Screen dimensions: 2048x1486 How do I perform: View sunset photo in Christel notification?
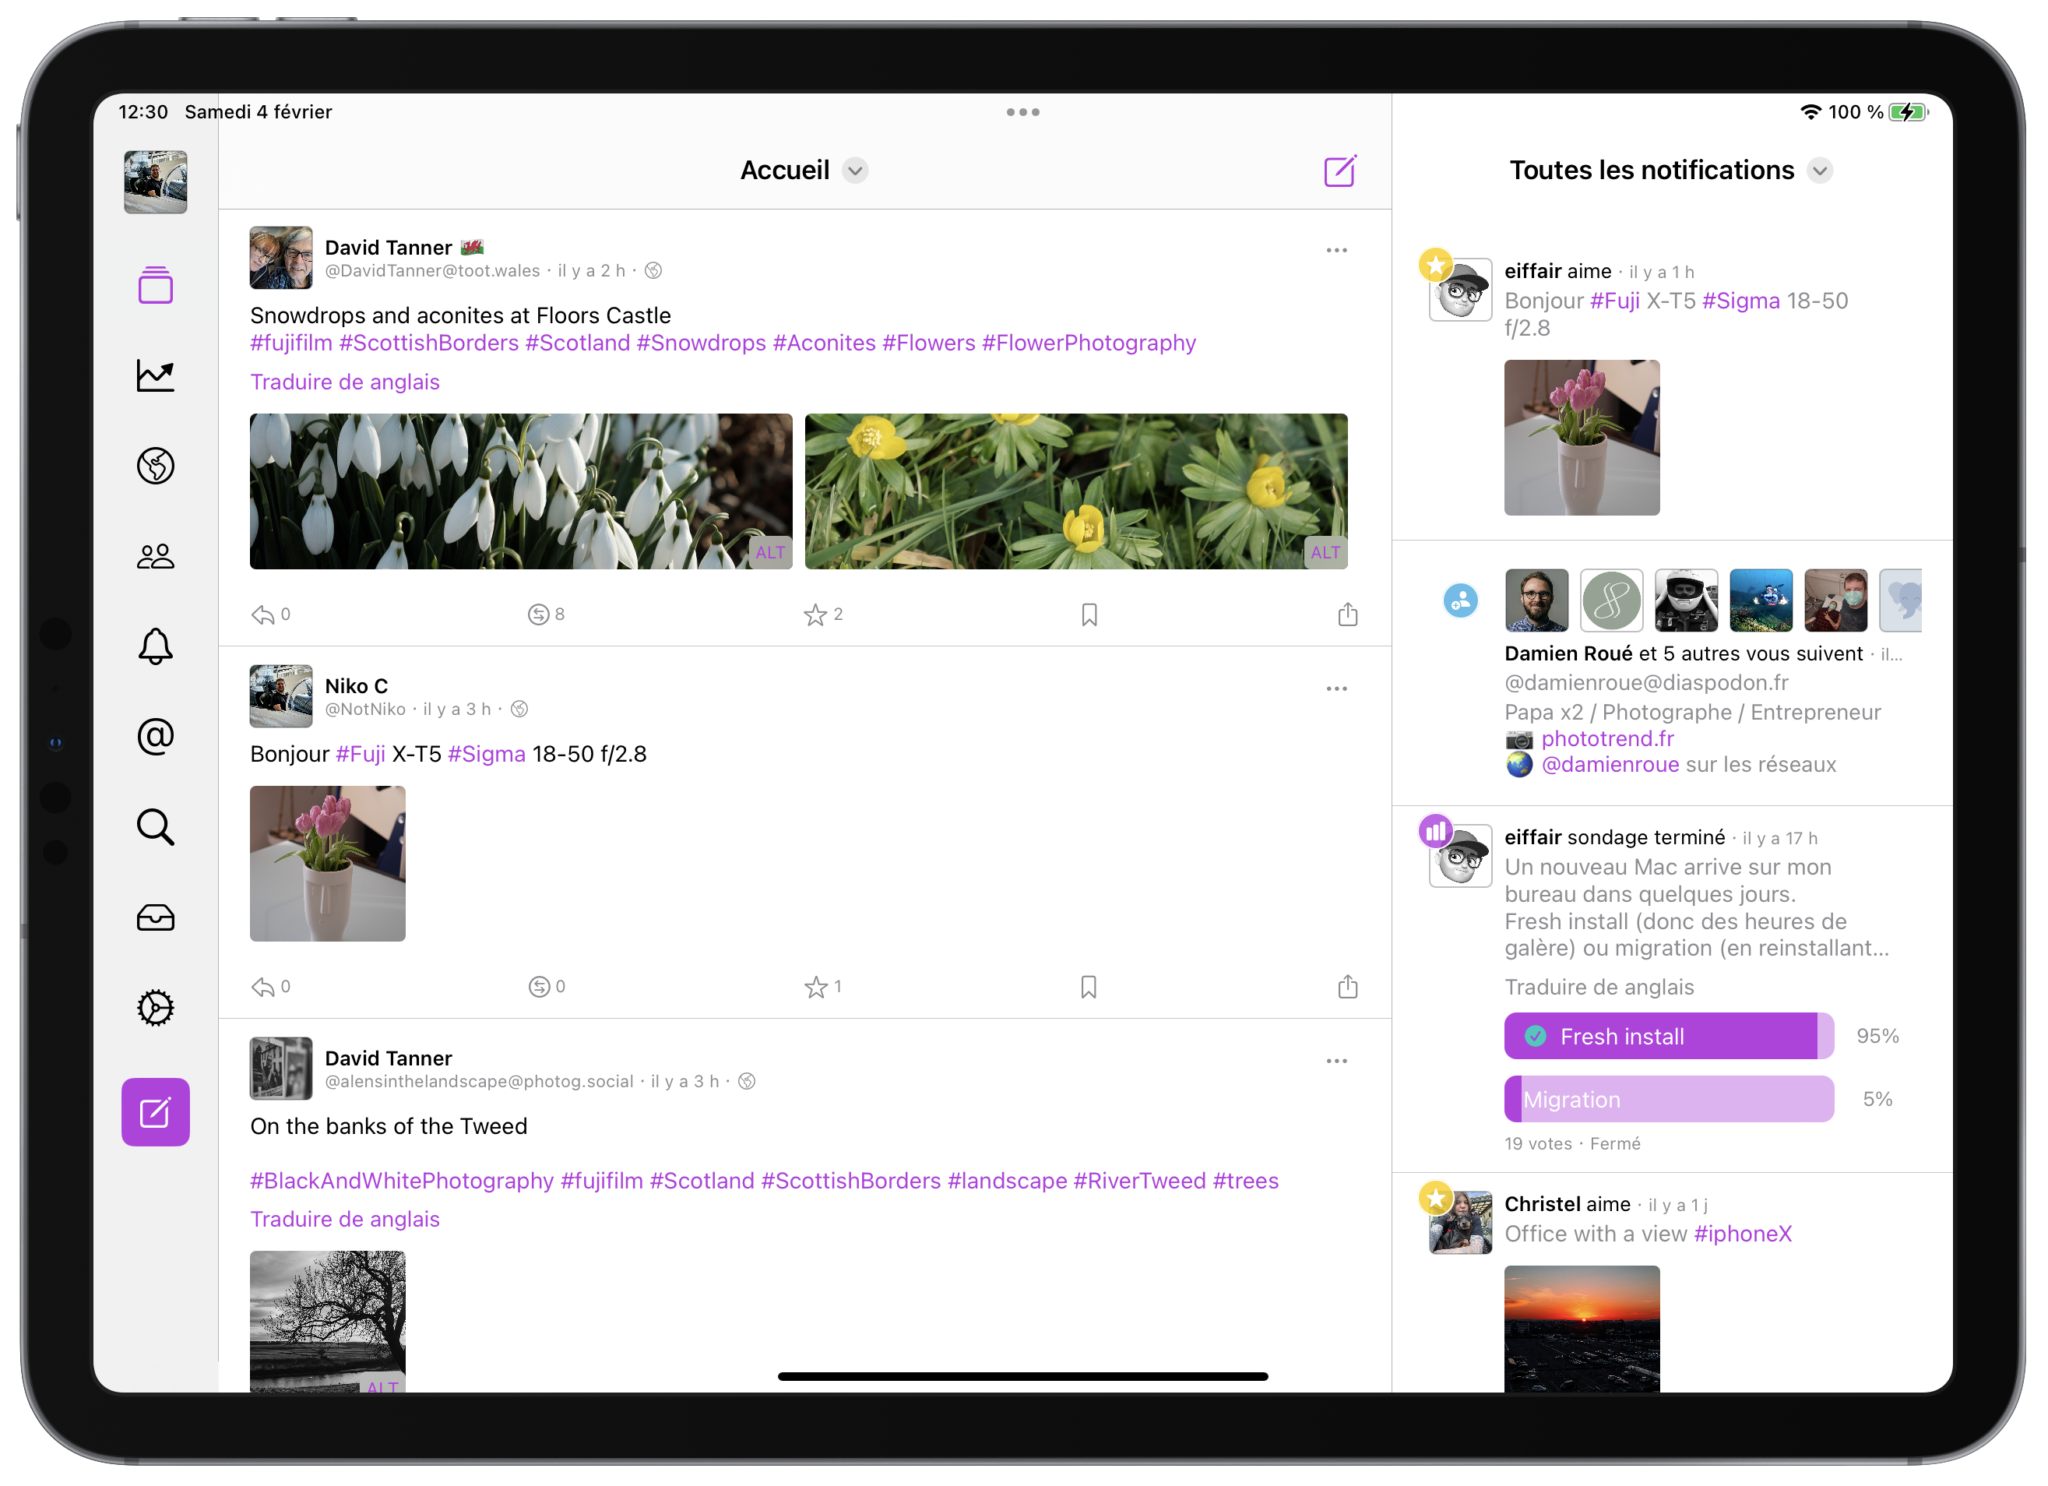[1582, 1329]
